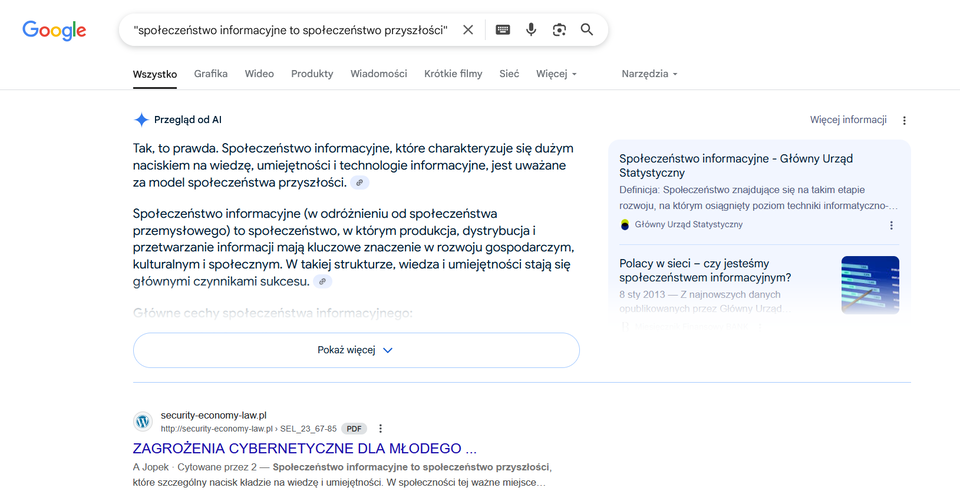Image resolution: width=960 pixels, height=491 pixels.
Task: Open the Krótkie filmy tab
Action: click(453, 73)
